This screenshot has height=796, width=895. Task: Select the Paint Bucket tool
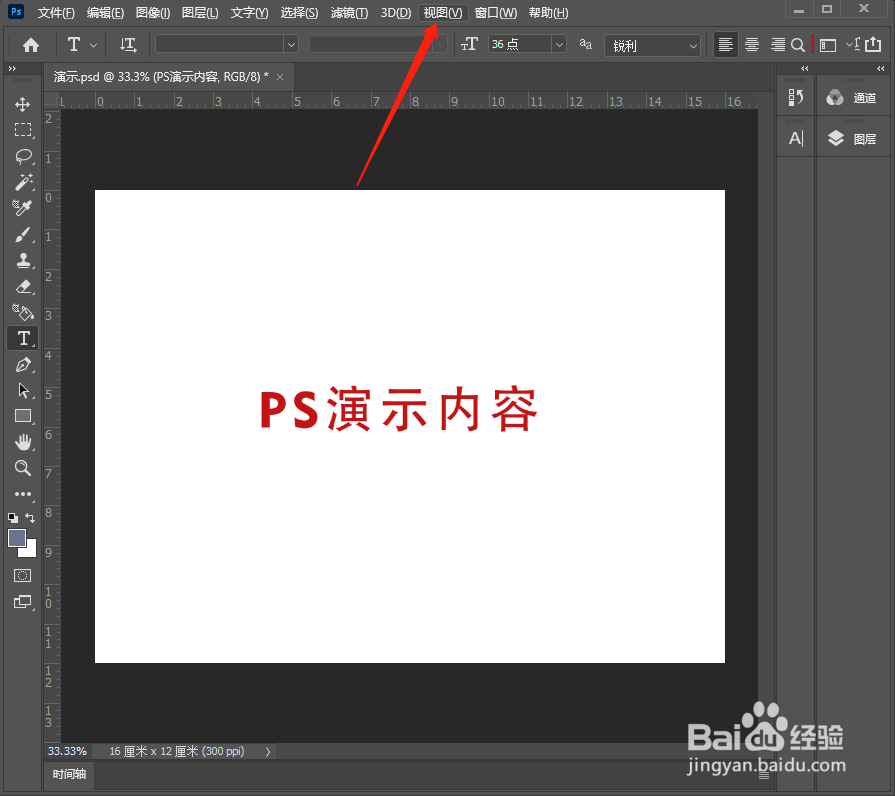(x=23, y=313)
